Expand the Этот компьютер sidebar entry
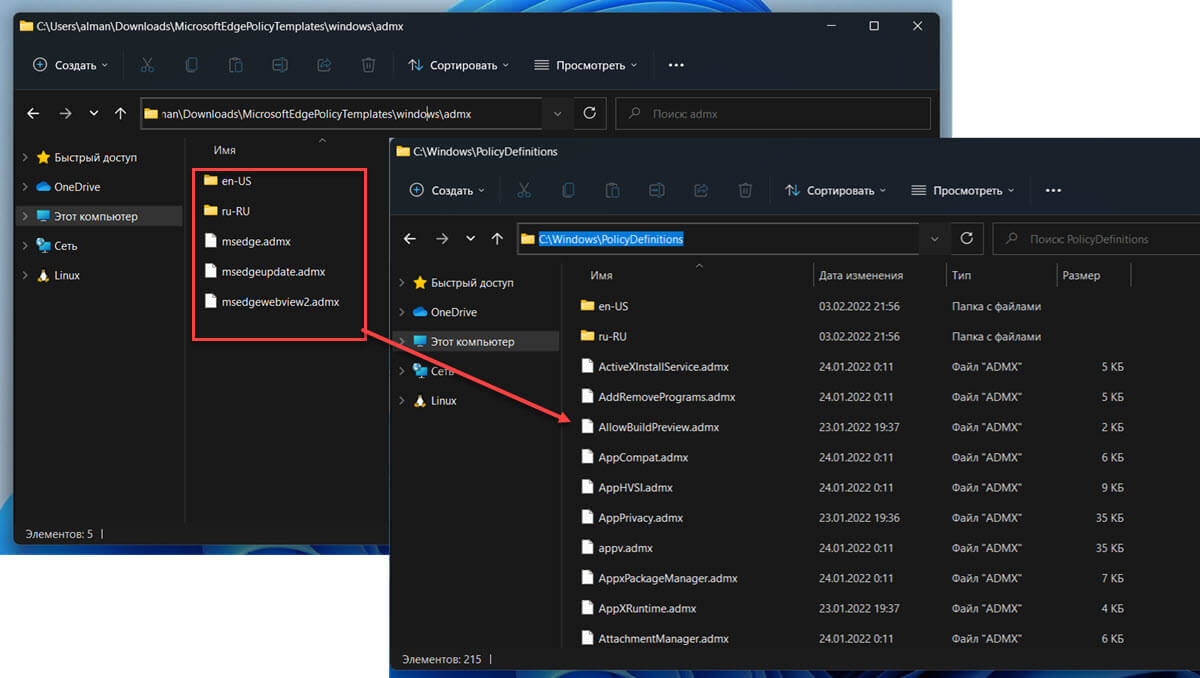 pos(402,342)
